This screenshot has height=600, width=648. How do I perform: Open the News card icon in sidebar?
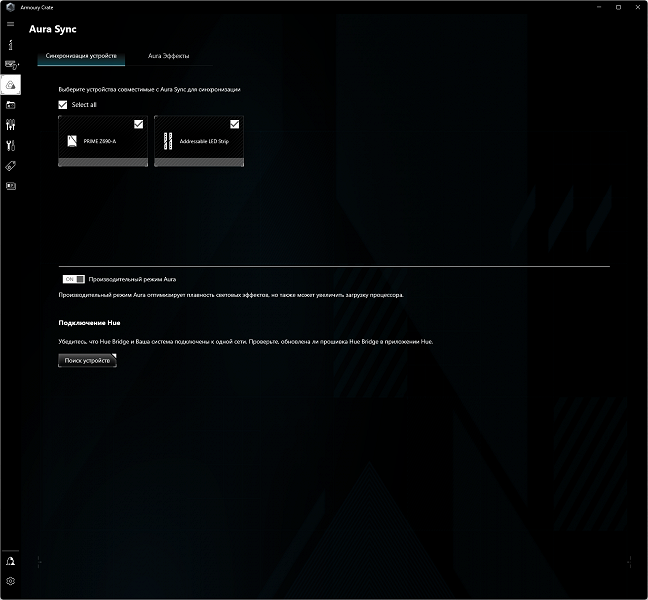tap(11, 186)
